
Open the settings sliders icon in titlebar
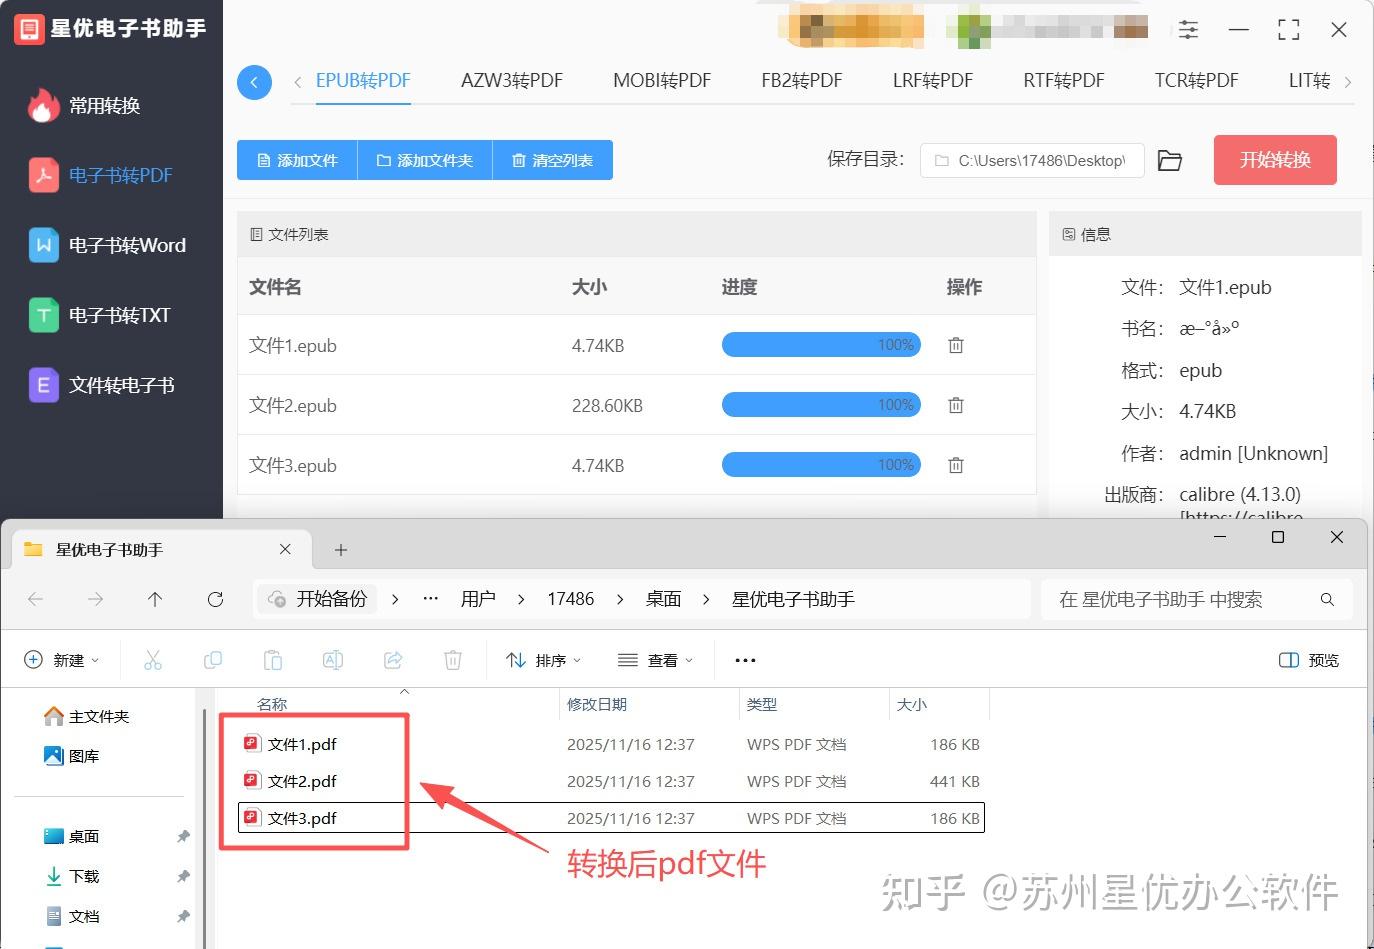pyautogui.click(x=1188, y=29)
